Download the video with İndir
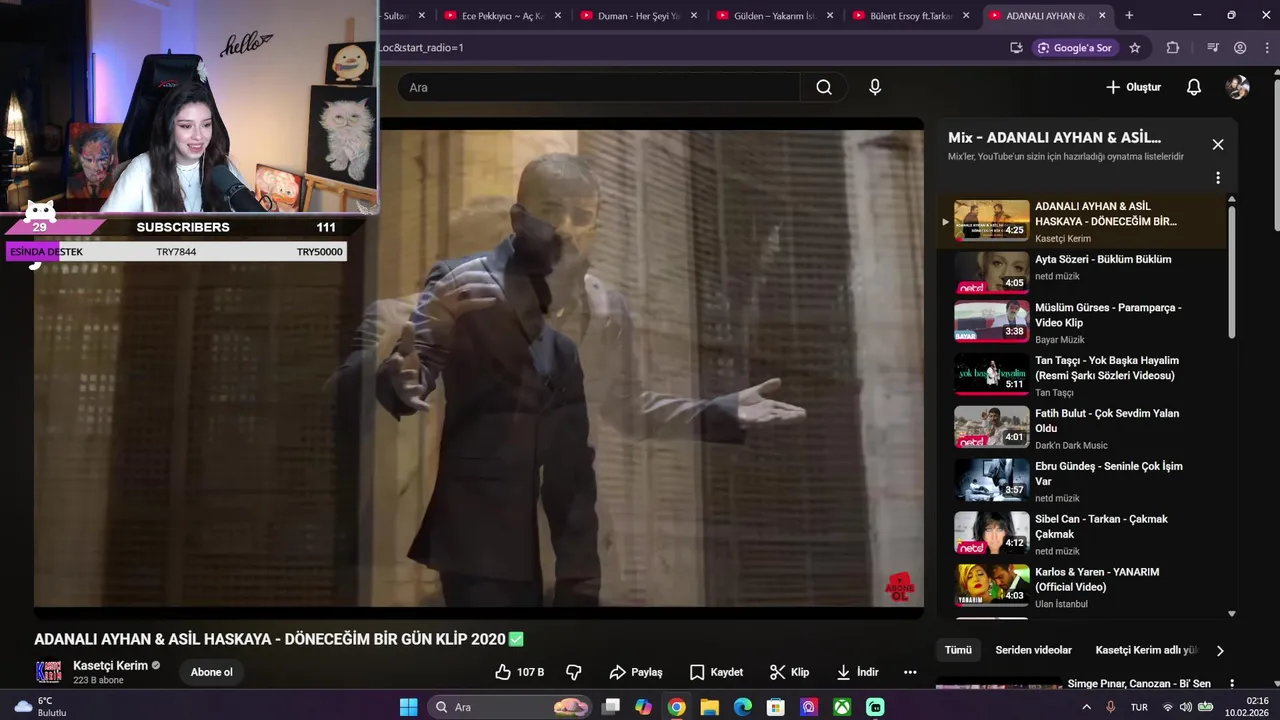The image size is (1280, 720). point(857,672)
